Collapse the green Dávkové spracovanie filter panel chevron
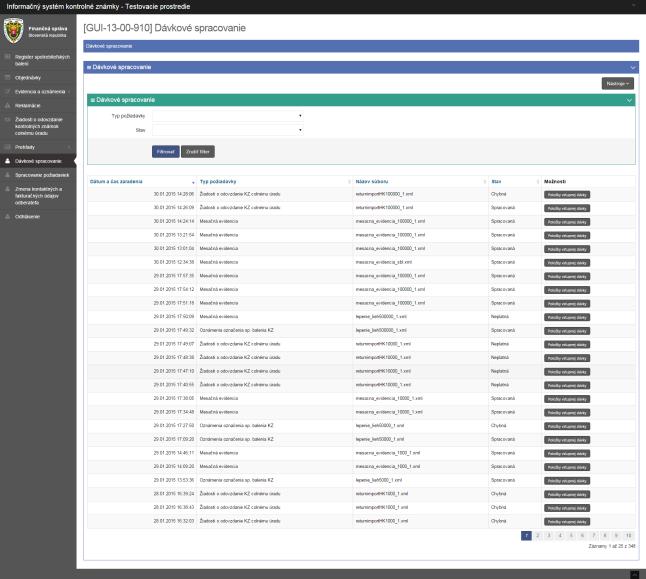Screen dimensions: 646x579 (629, 100)
